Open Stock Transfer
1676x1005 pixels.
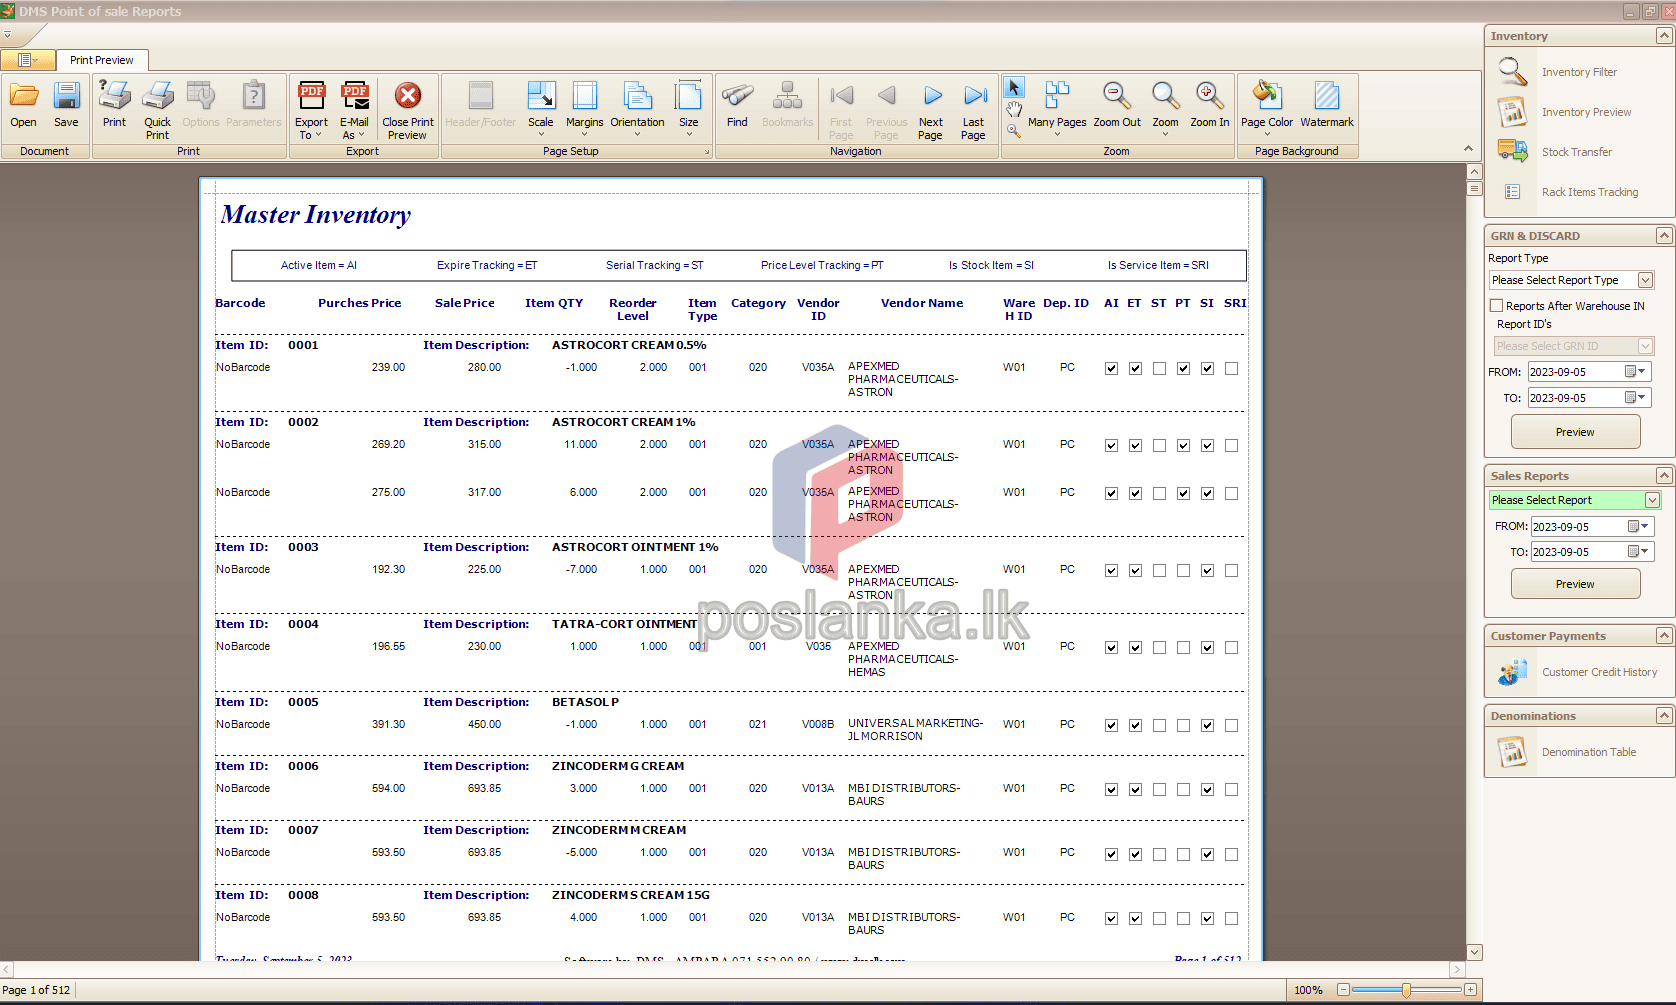[1576, 152]
